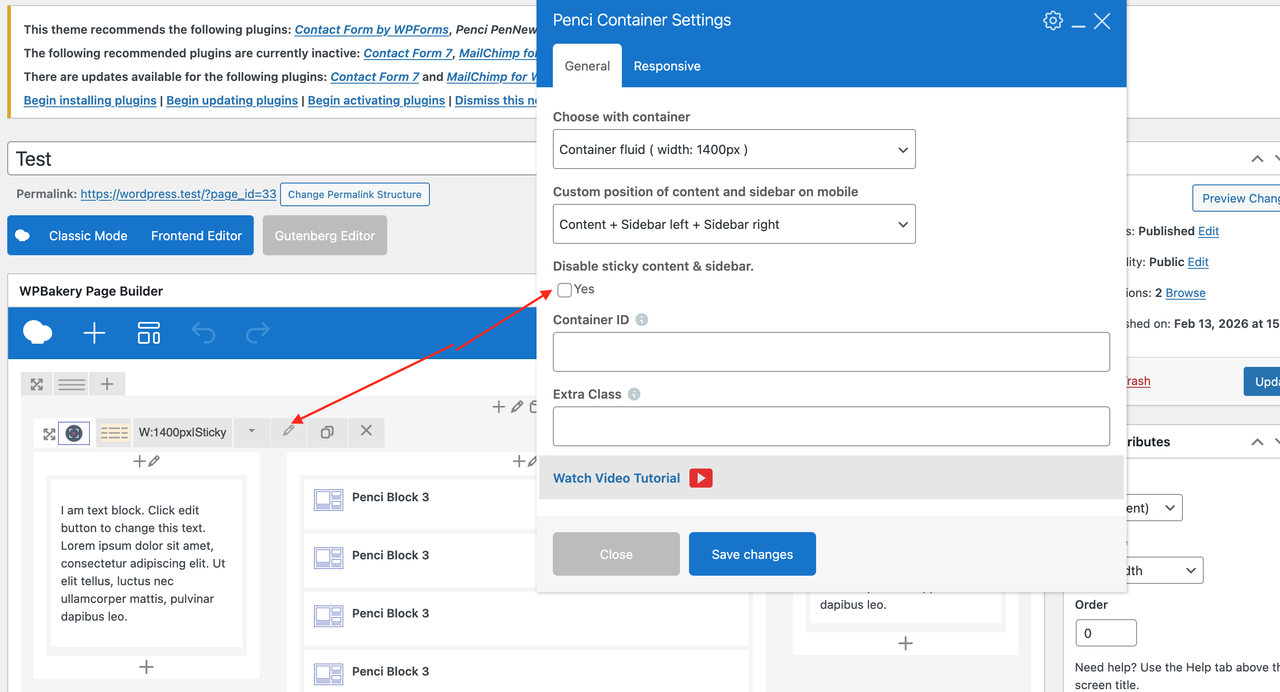
Task: Browse the page revisions
Action: pos(1185,293)
